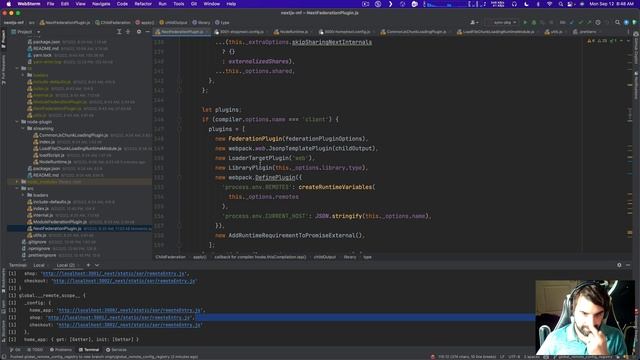Switch to CommonJsChunkLoadingPlugin.js editor tab
This screenshot has width=640, height=360.
point(416,31)
